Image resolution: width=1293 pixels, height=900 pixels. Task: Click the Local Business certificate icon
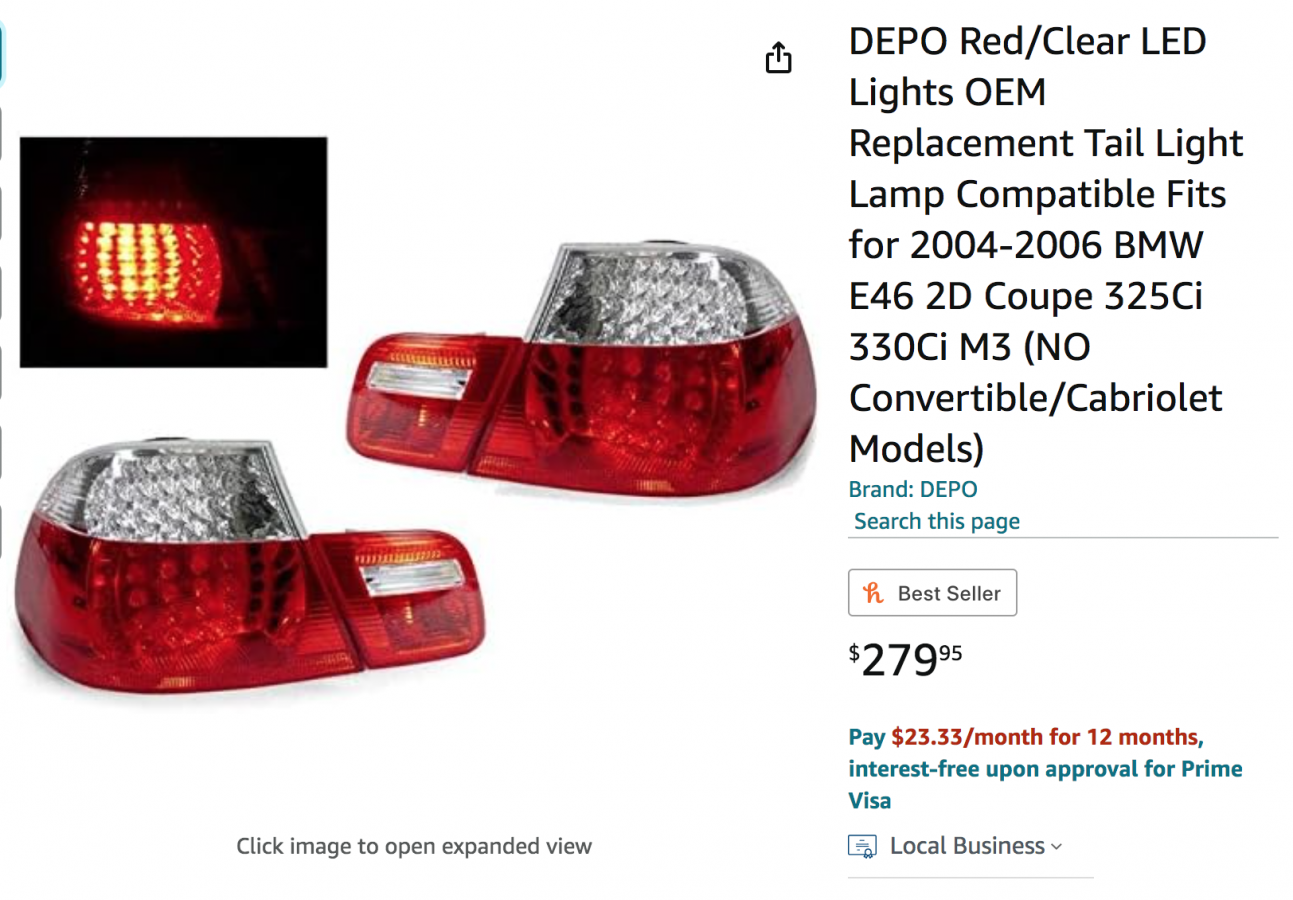(862, 846)
